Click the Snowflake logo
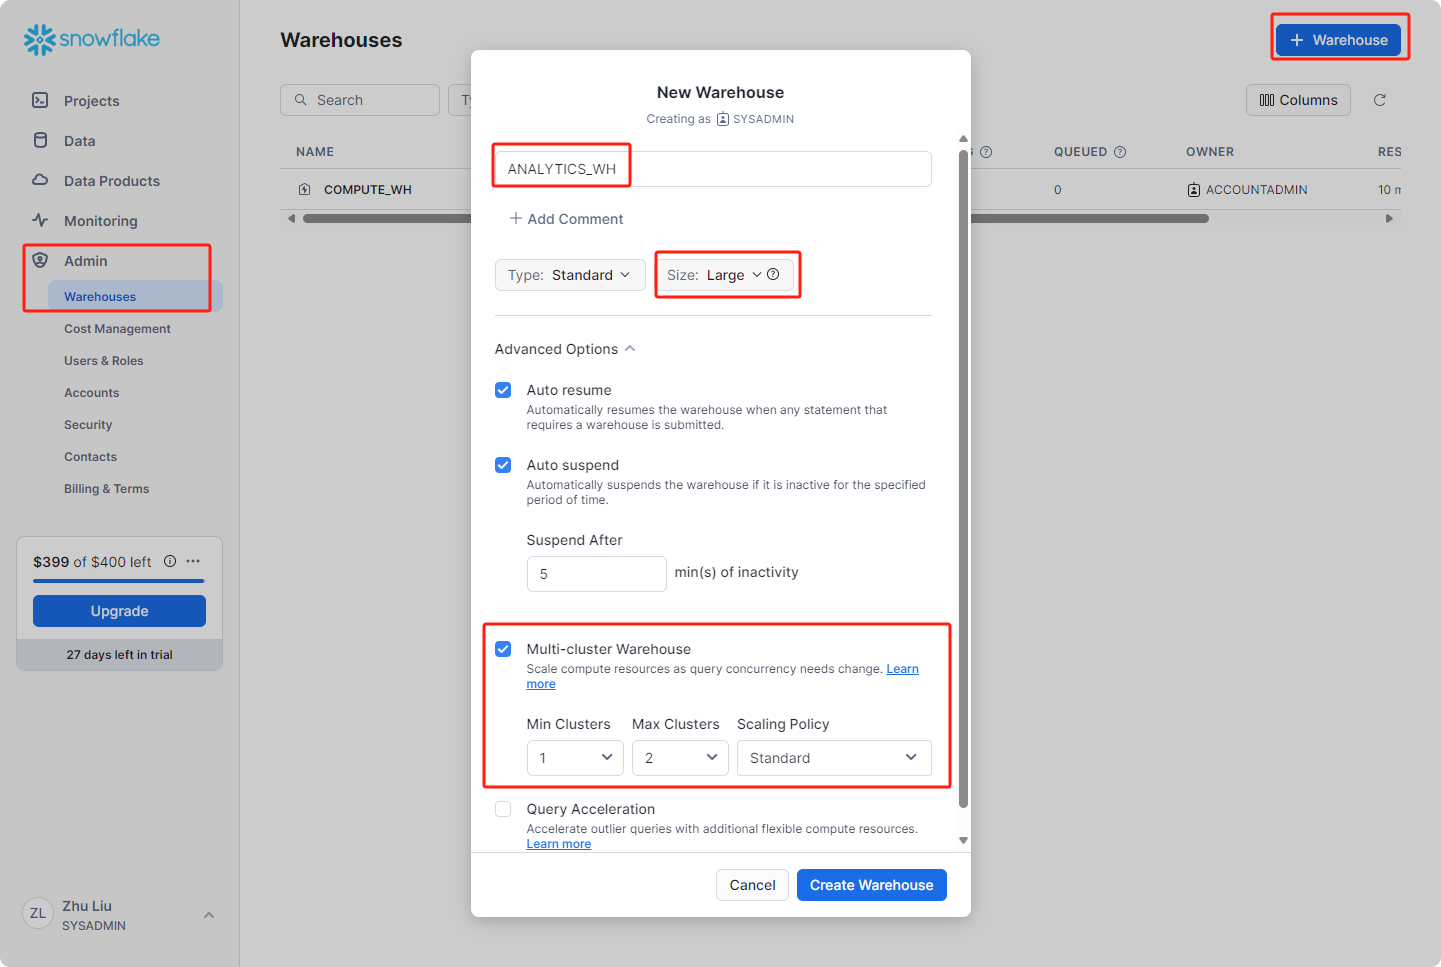 pos(92,39)
